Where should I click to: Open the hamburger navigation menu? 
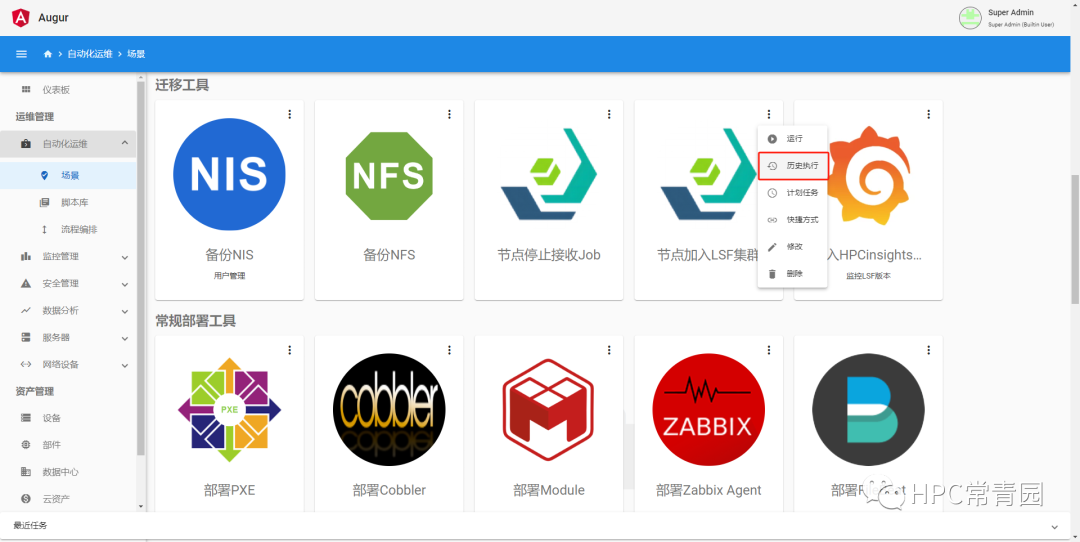(x=21, y=54)
